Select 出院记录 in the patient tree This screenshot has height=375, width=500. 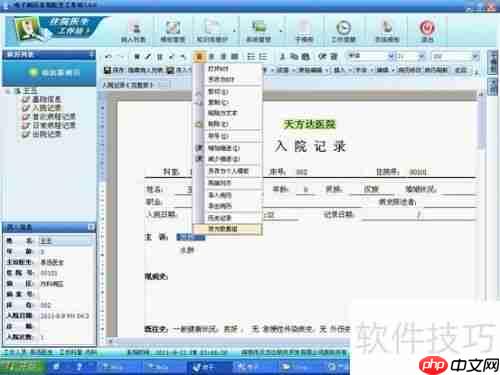[46, 134]
